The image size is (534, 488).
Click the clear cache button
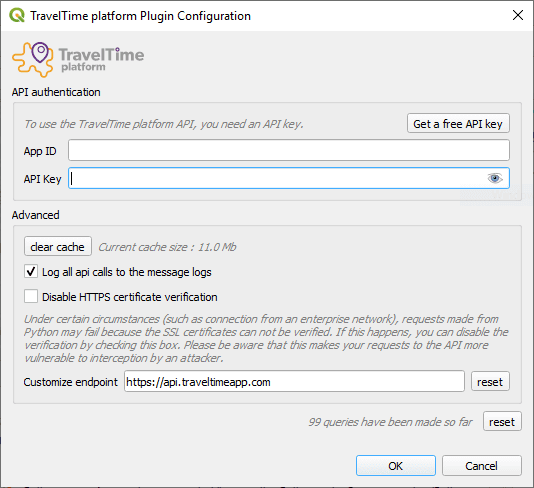pyautogui.click(x=58, y=246)
